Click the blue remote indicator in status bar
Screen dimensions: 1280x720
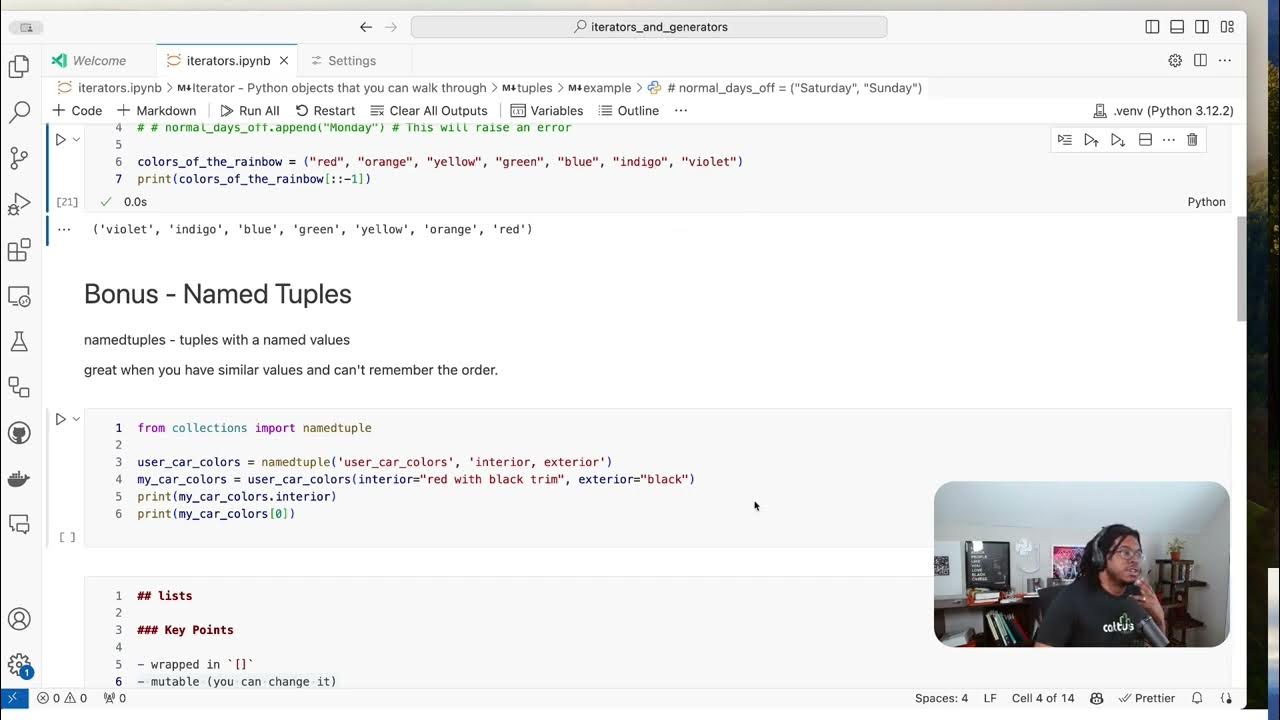click(x=11, y=698)
